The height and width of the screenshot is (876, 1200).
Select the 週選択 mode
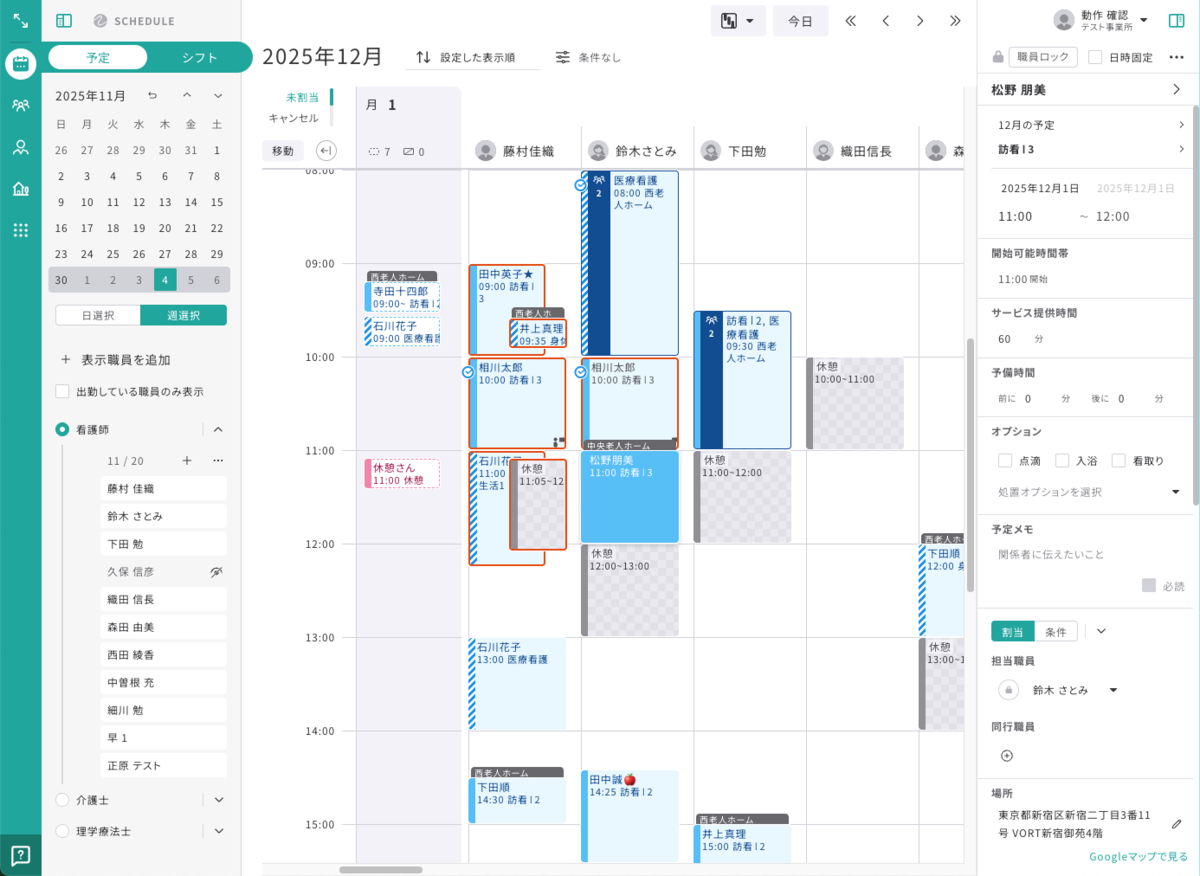(183, 315)
